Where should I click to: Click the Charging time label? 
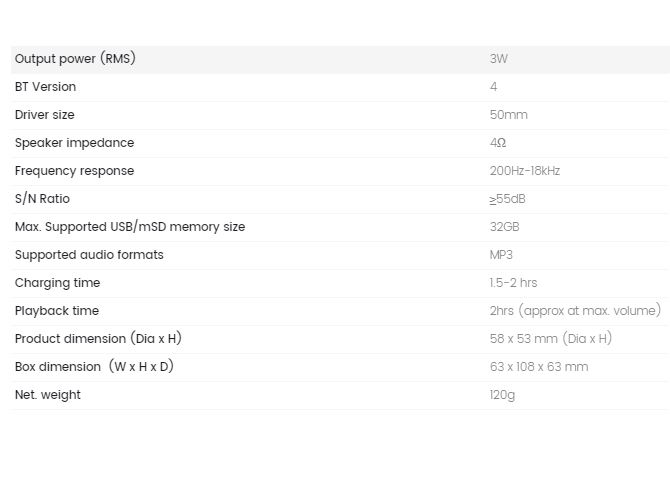click(57, 283)
